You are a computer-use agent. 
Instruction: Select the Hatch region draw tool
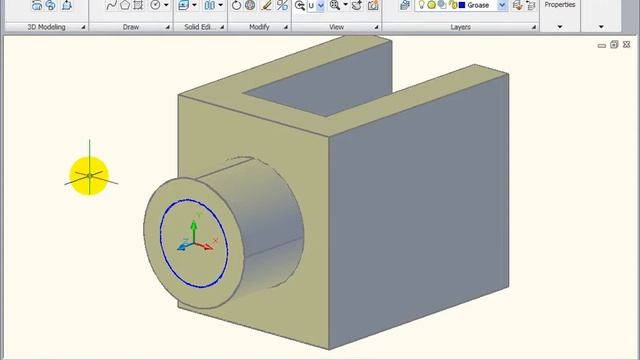pyautogui.click(x=138, y=5)
